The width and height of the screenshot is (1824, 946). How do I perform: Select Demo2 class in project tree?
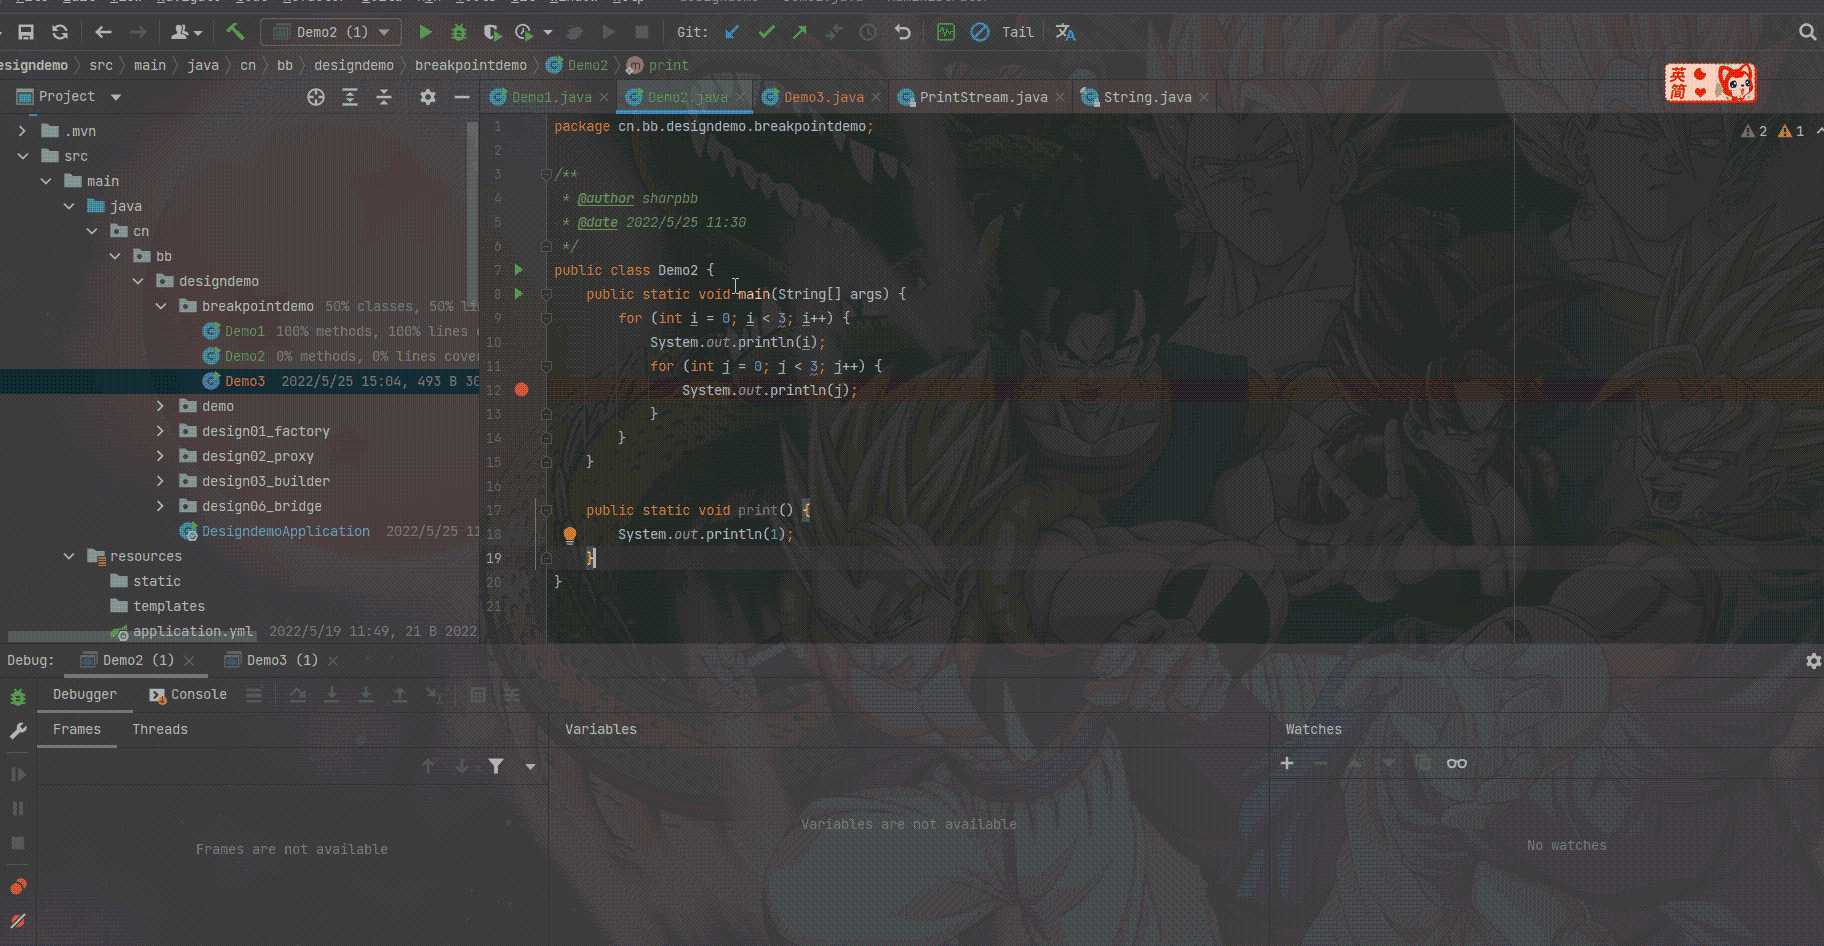245,356
